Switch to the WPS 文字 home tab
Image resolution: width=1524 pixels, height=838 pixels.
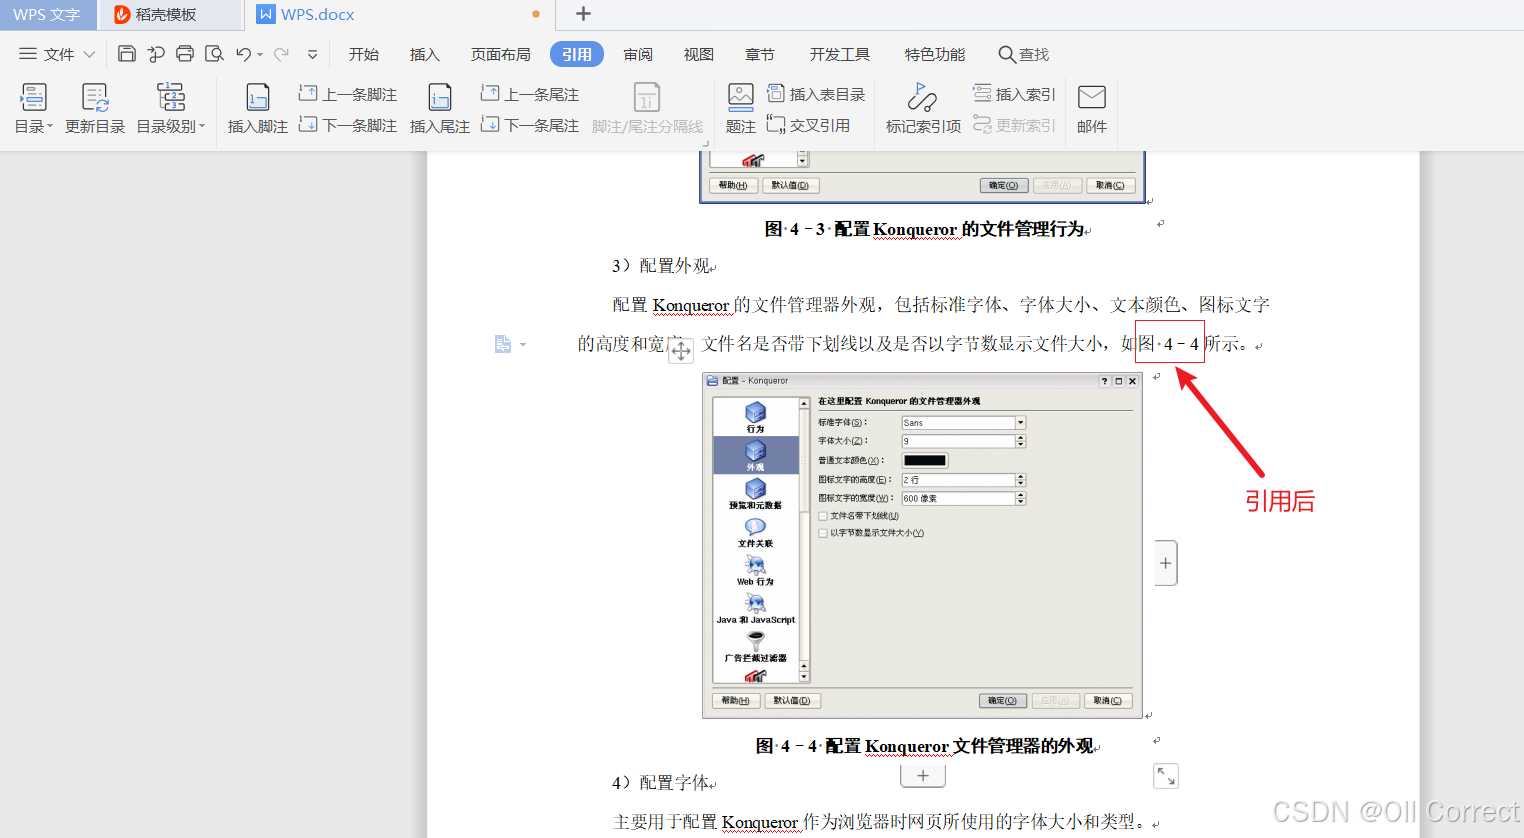47,15
